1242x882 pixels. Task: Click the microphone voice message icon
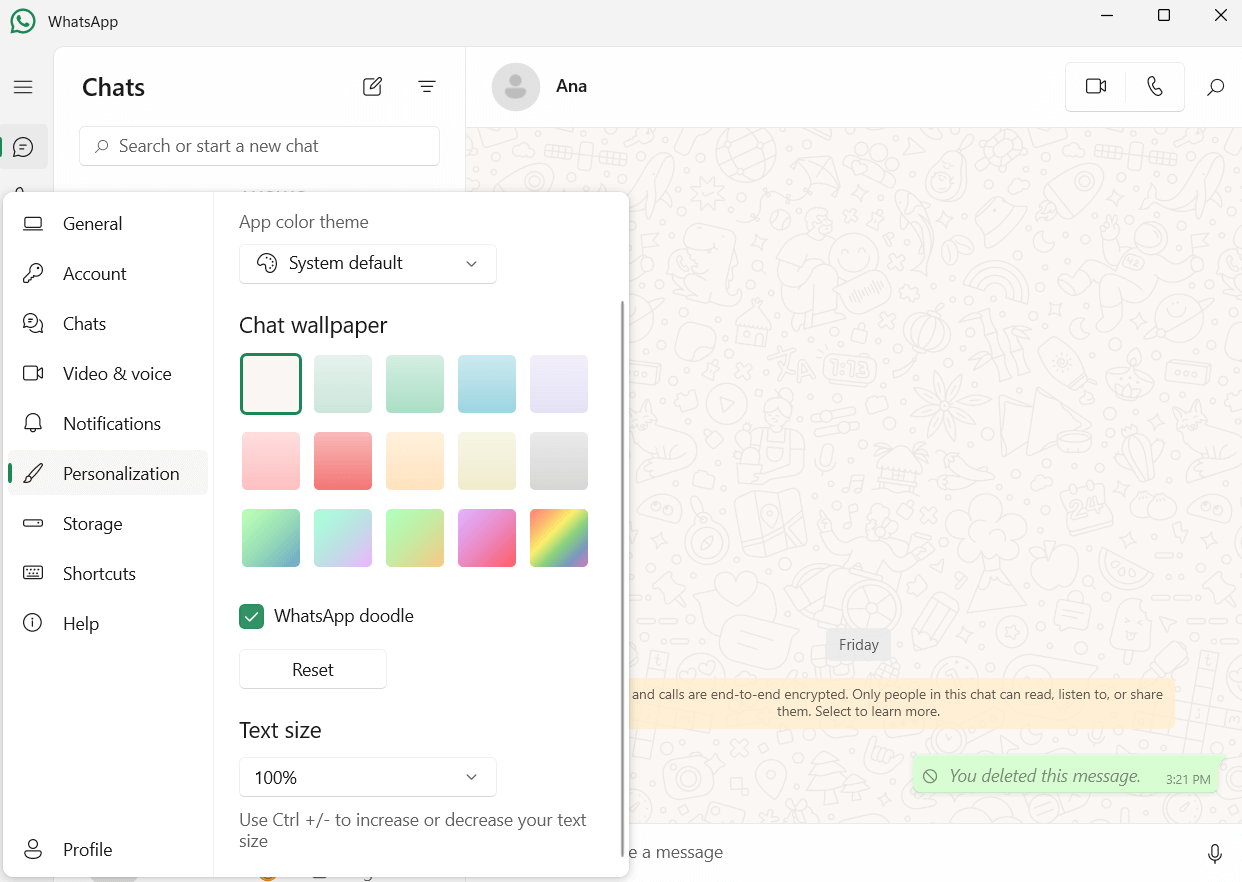pyautogui.click(x=1214, y=853)
